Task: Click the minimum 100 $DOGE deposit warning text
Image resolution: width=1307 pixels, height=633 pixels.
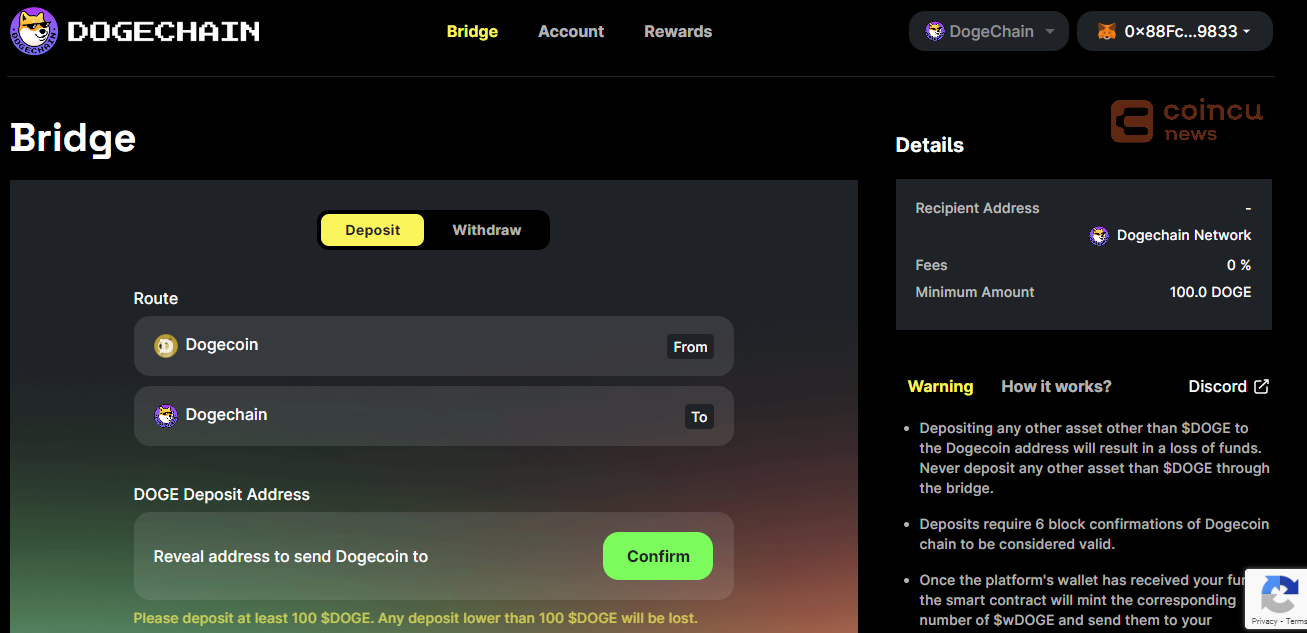Action: click(x=416, y=618)
